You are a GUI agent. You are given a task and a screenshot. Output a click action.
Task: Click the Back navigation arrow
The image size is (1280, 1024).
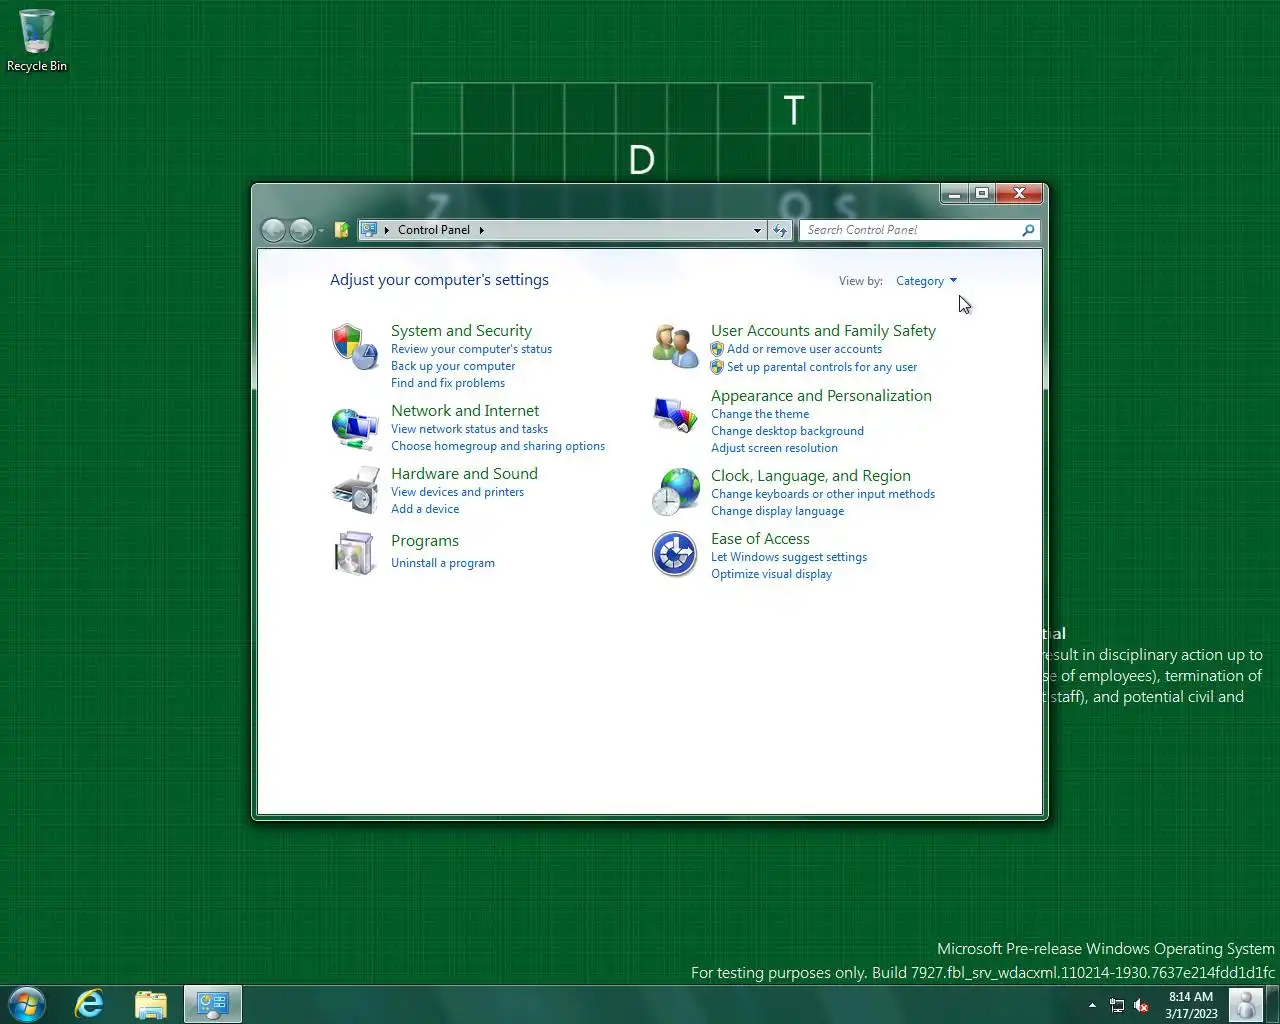(273, 230)
